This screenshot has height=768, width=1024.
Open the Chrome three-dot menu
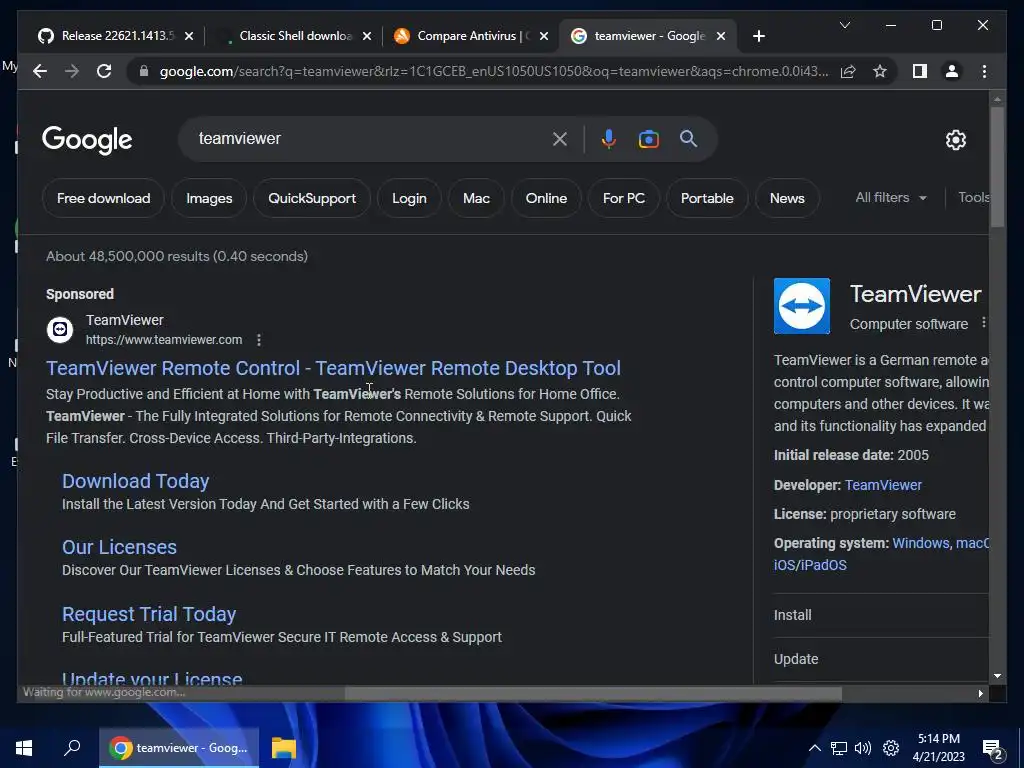(x=984, y=71)
